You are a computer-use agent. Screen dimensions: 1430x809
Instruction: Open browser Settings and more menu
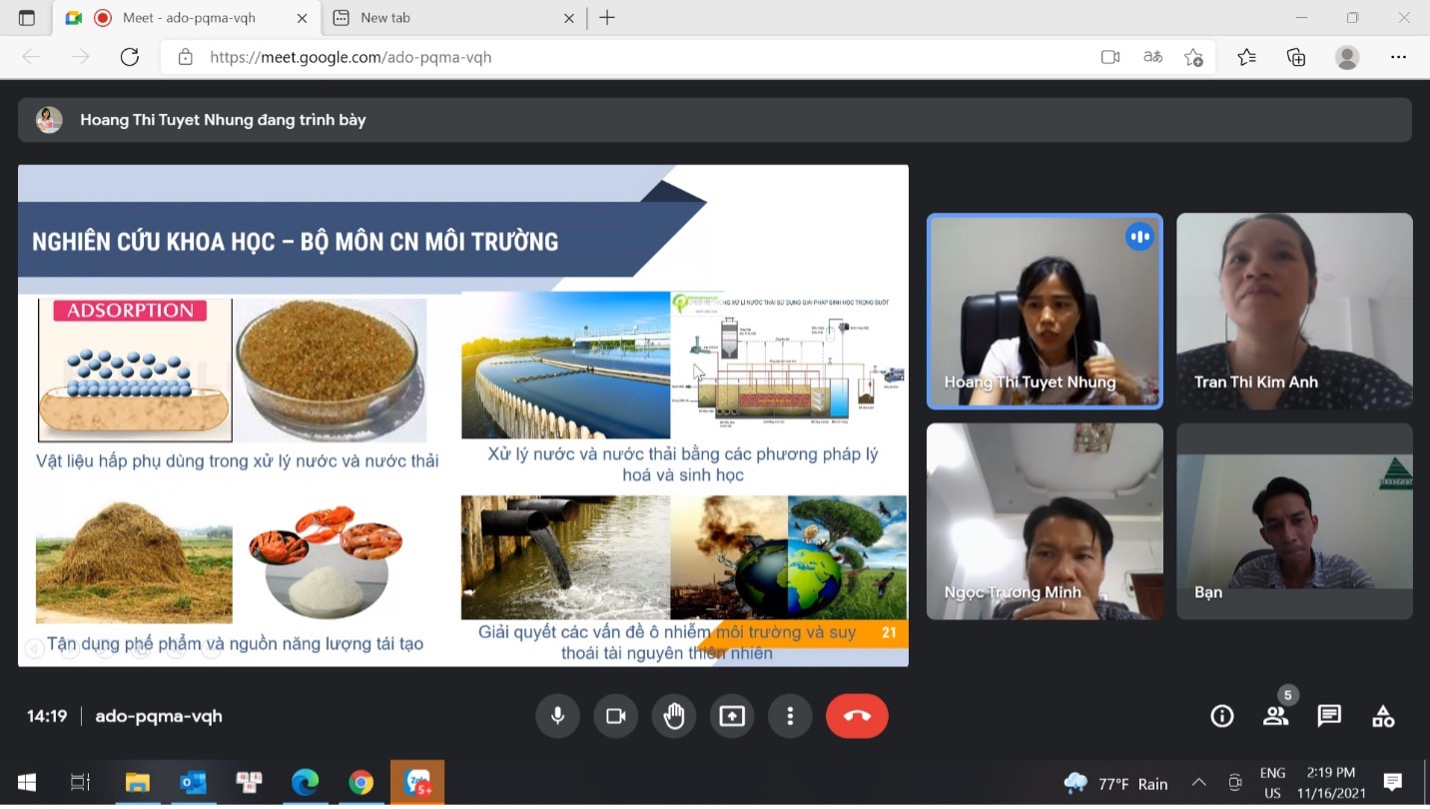1398,57
